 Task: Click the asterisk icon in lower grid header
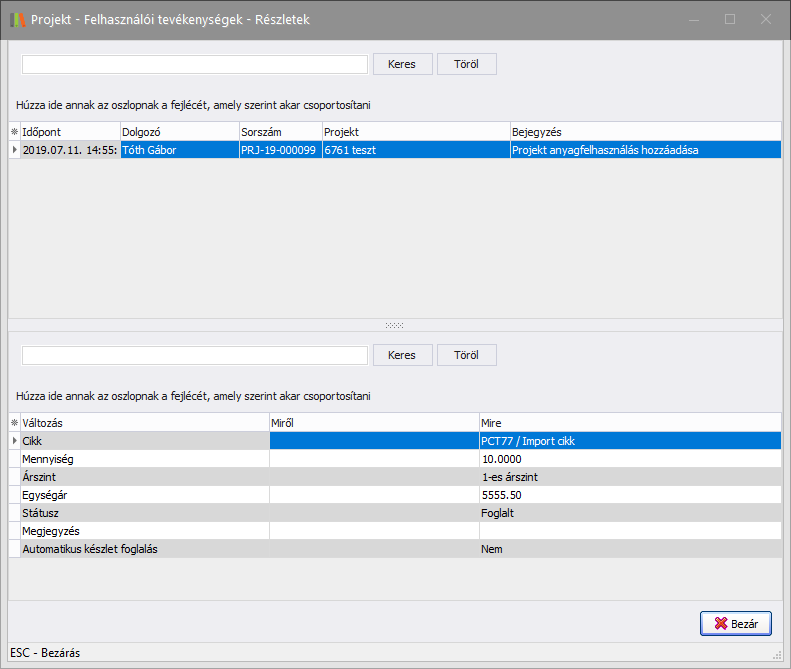14,422
